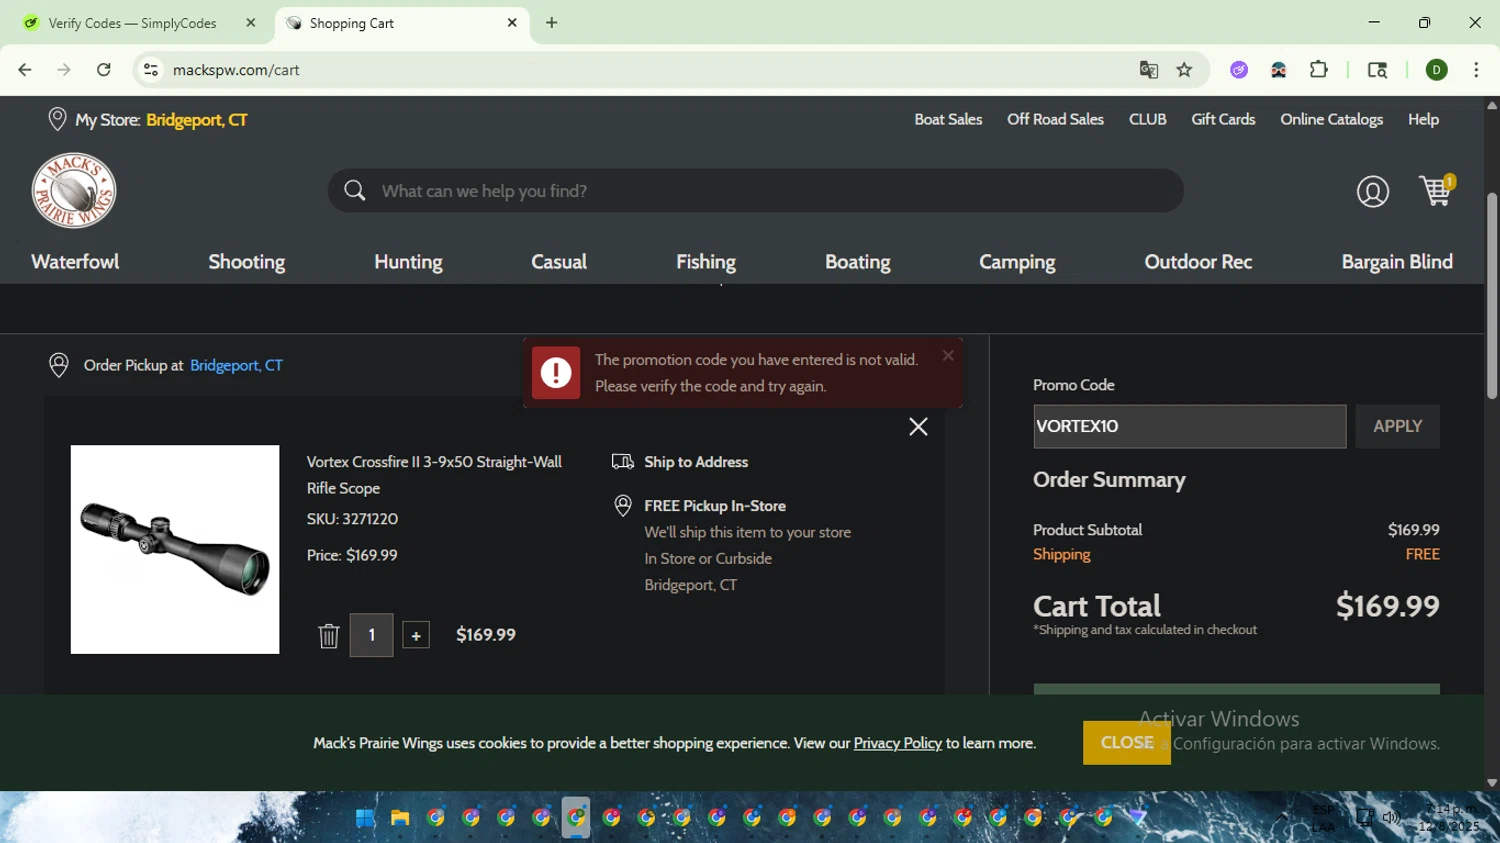This screenshot has height=843, width=1500.
Task: Open the user account icon
Action: 1372,191
